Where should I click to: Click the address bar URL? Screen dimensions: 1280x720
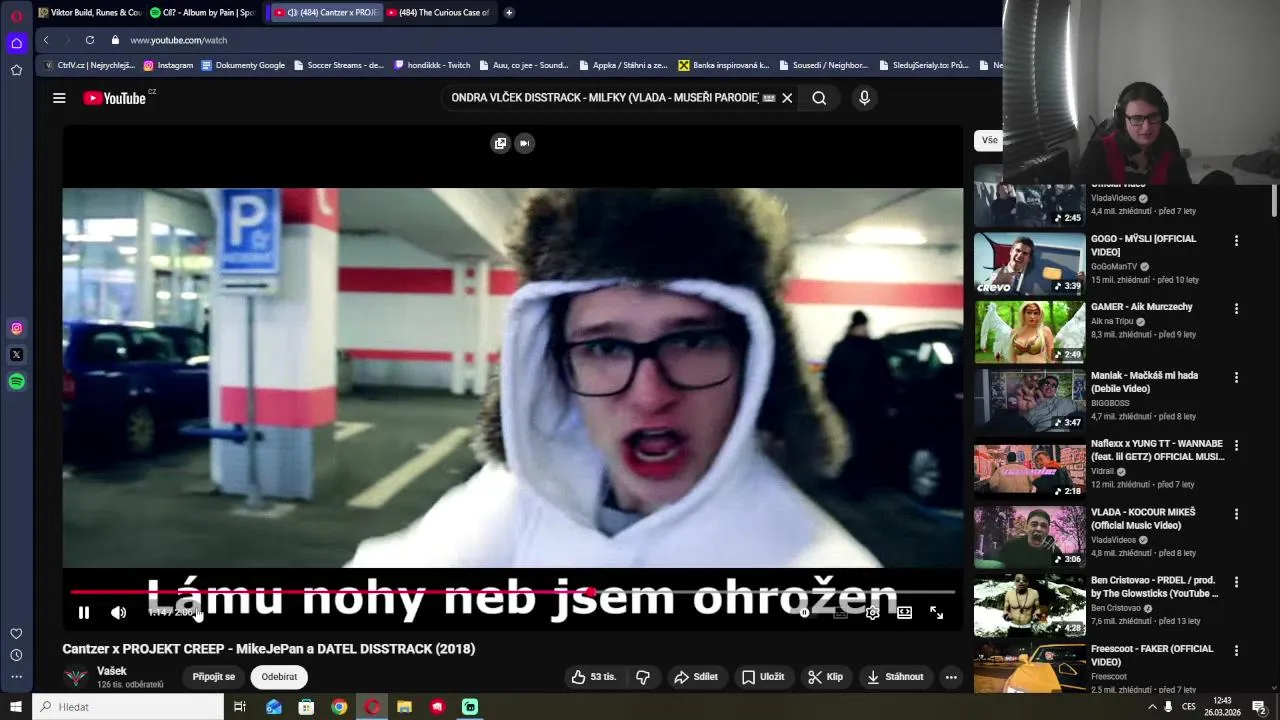(x=179, y=40)
